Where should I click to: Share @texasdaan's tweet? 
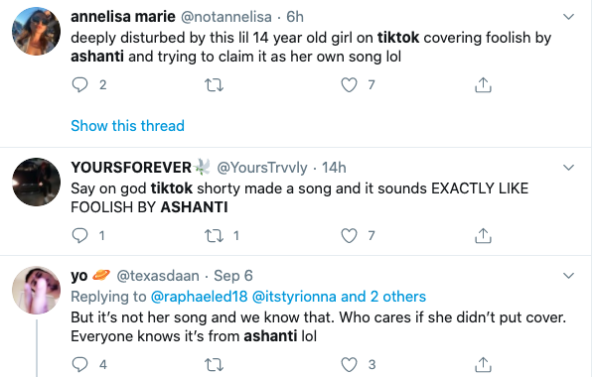[x=483, y=364]
